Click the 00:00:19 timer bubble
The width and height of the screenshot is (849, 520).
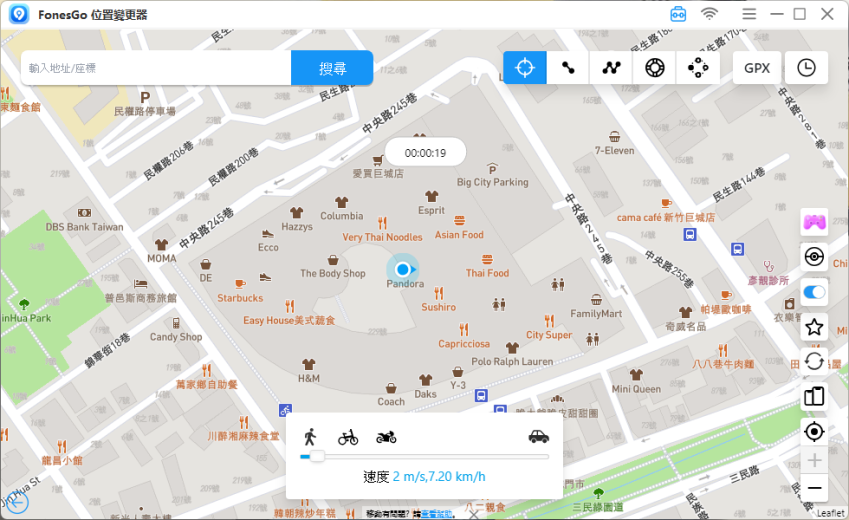[426, 153]
